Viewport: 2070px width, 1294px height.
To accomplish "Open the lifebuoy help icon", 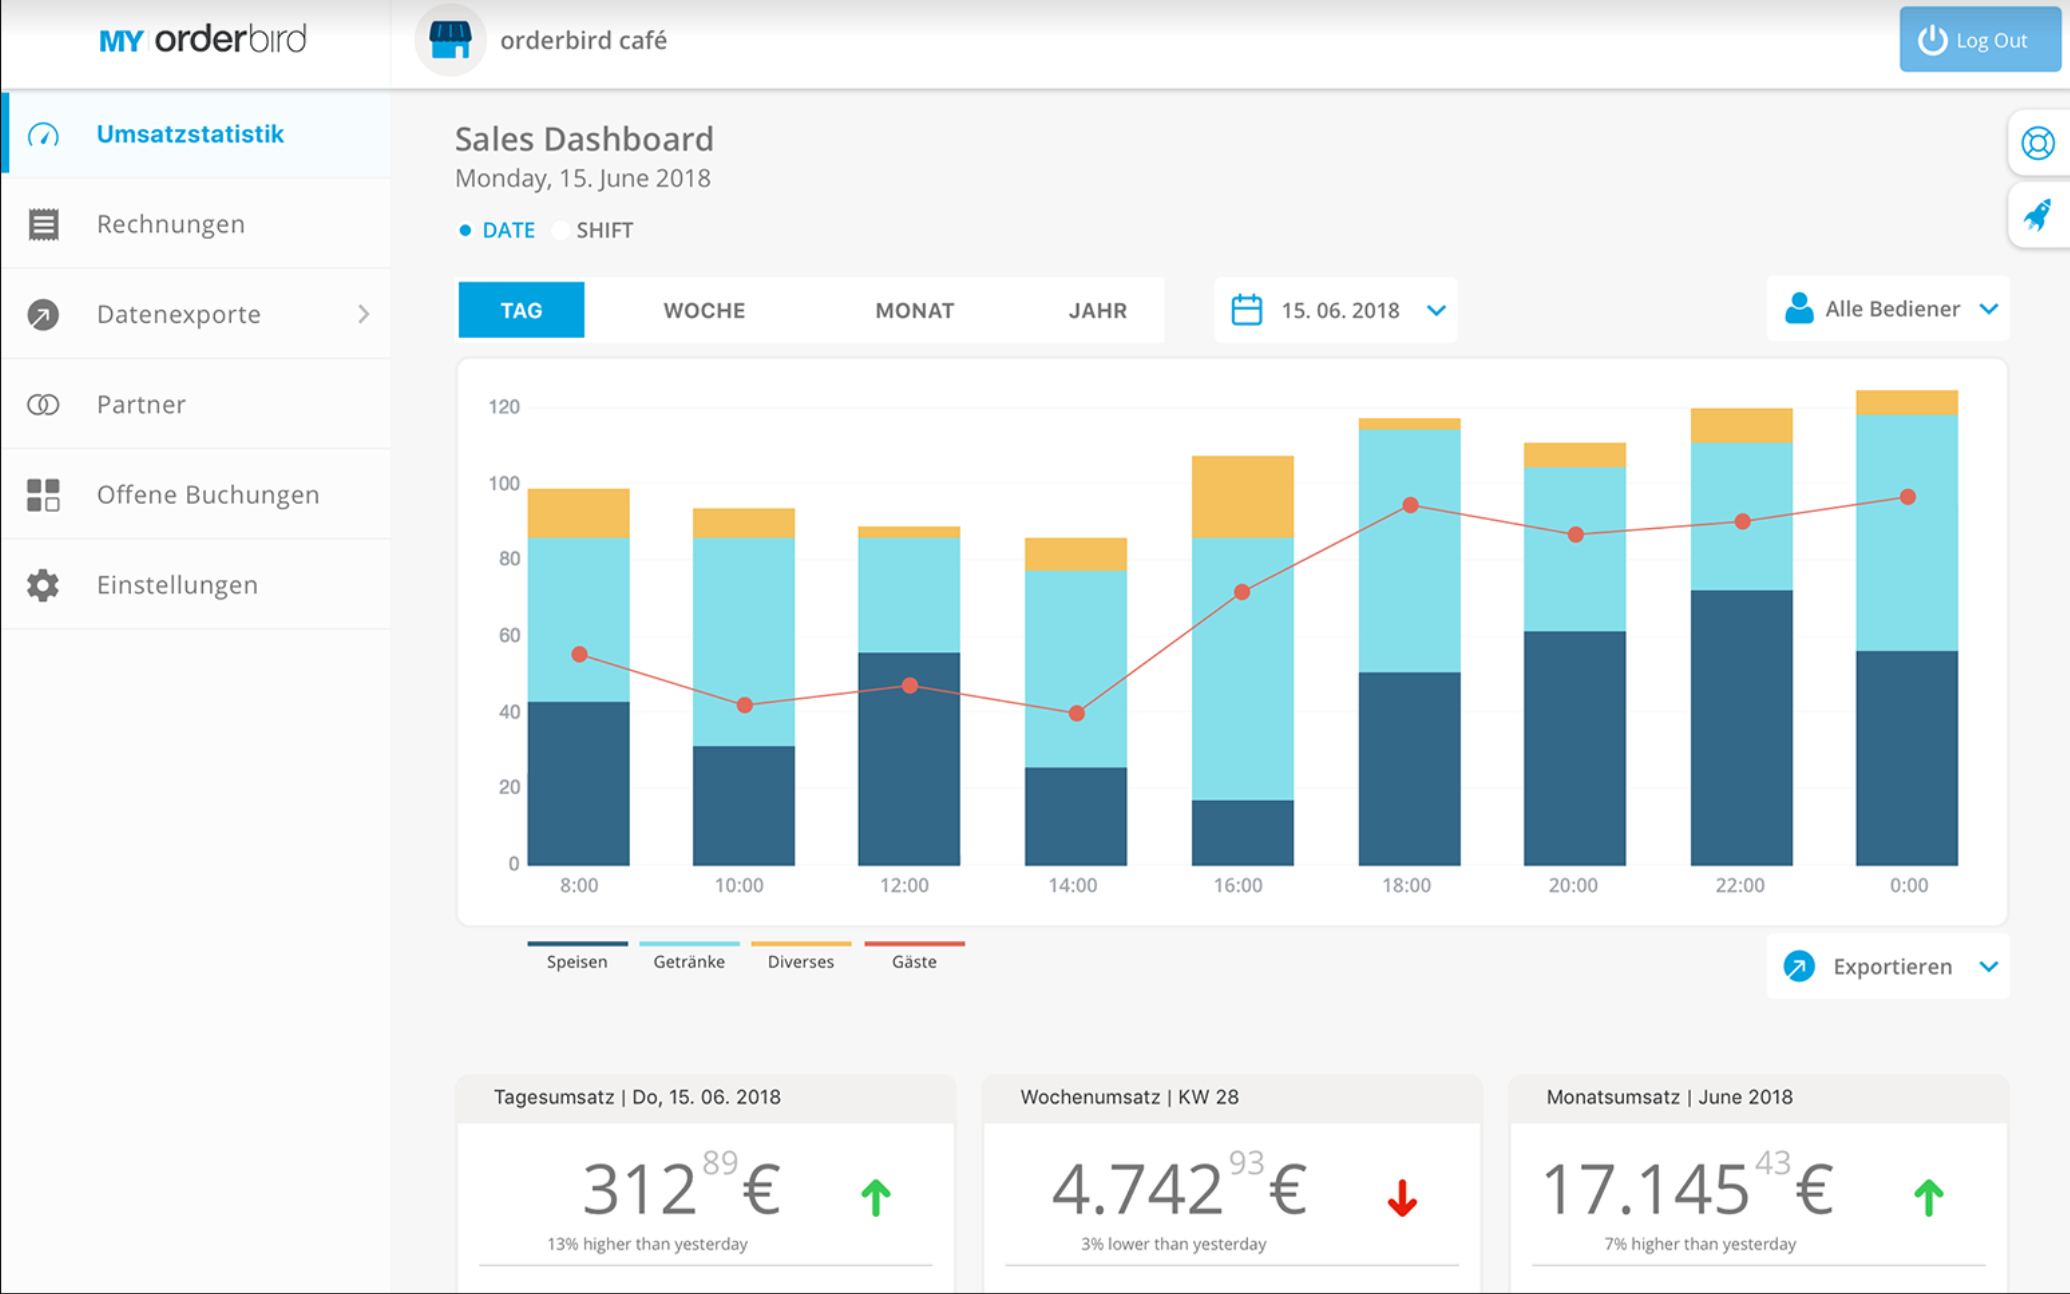I will click(2037, 143).
